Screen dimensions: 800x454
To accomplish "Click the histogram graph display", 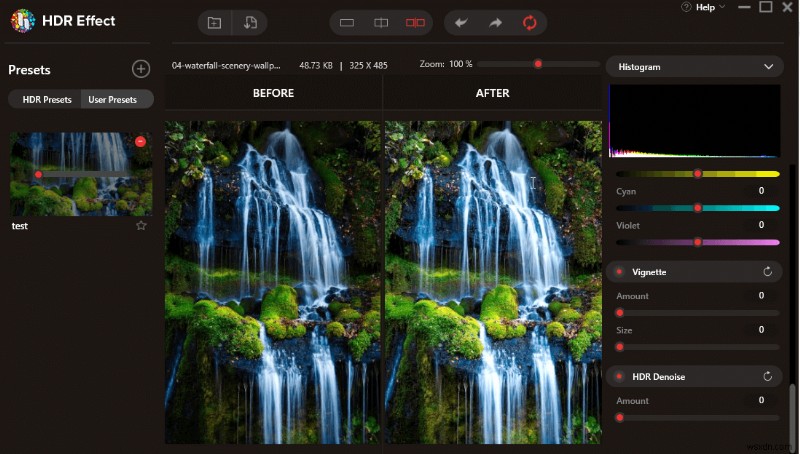I will (694, 121).
